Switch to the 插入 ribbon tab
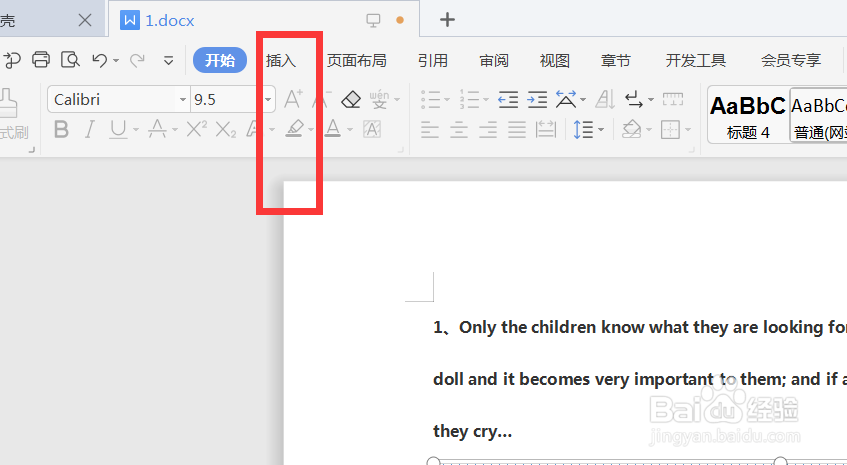The image size is (847, 465). coord(281,60)
